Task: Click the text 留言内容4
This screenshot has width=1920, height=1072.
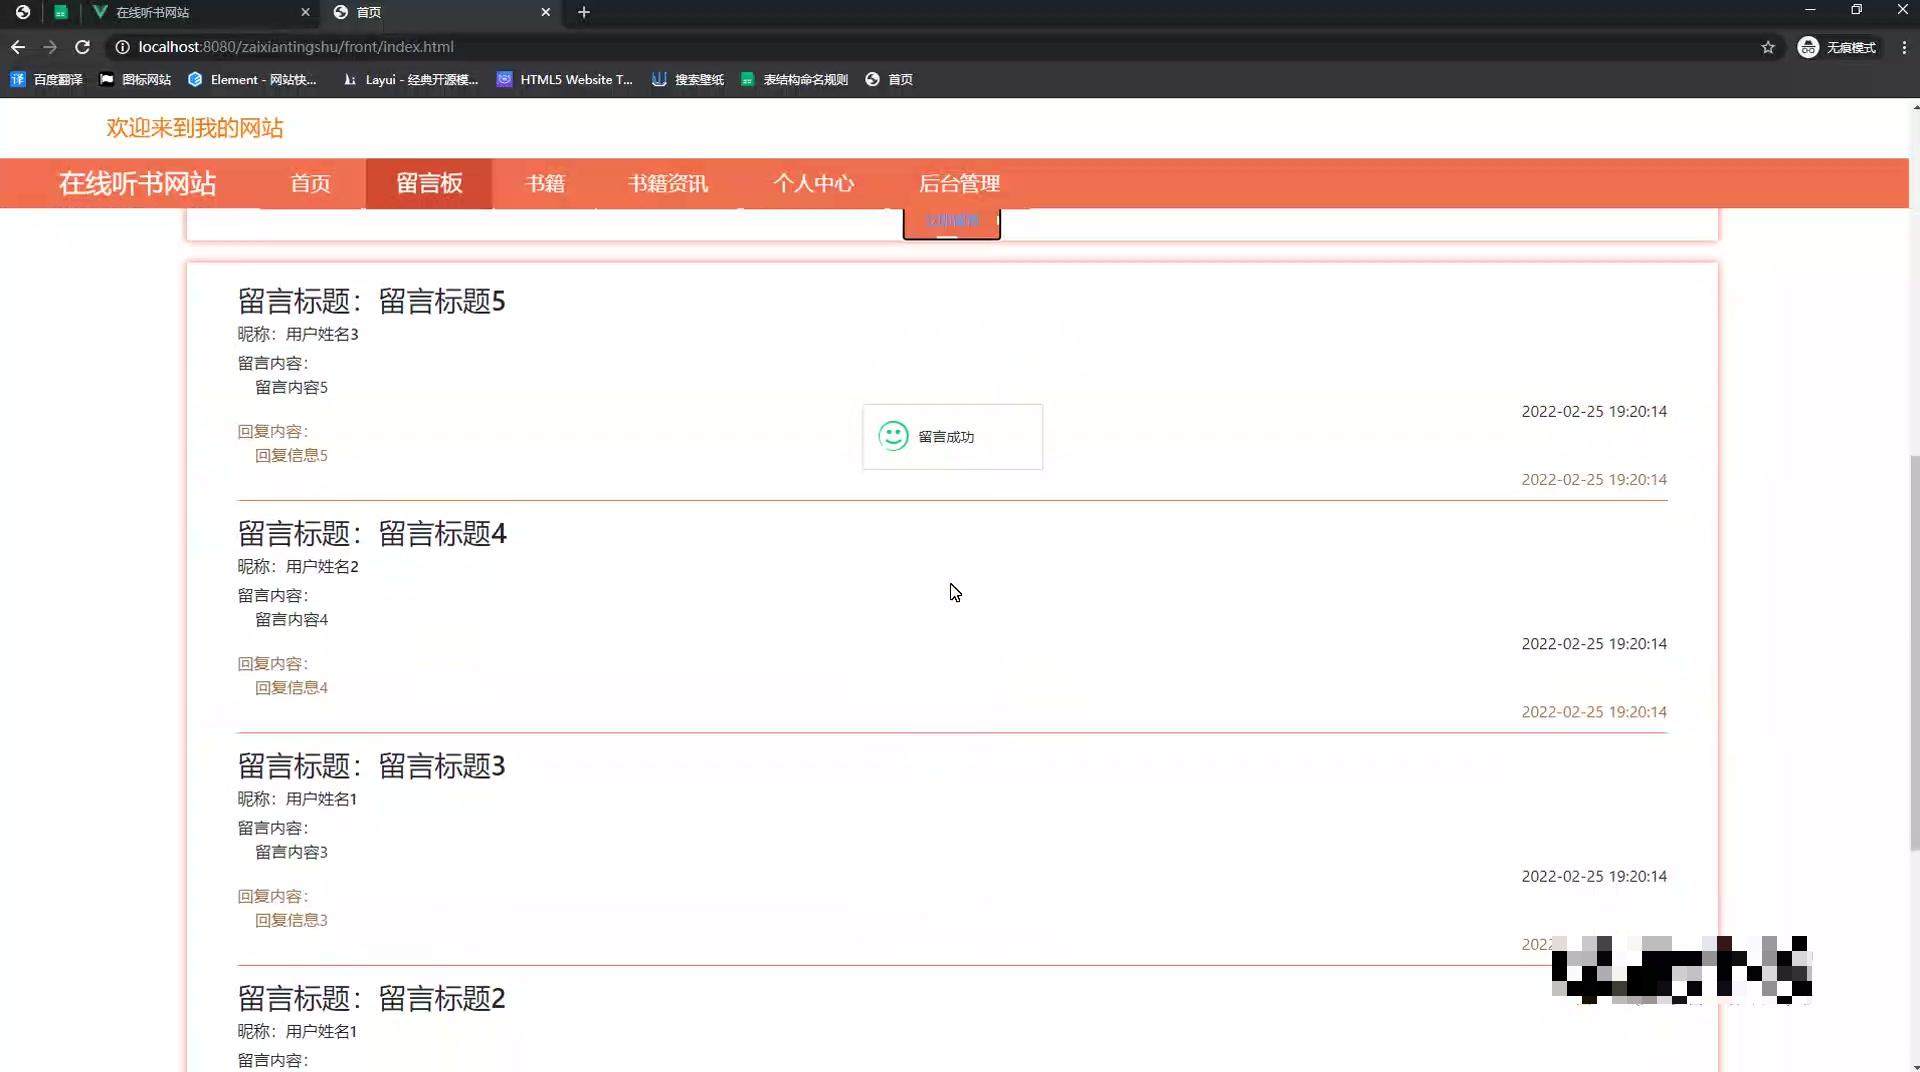Action: click(291, 619)
